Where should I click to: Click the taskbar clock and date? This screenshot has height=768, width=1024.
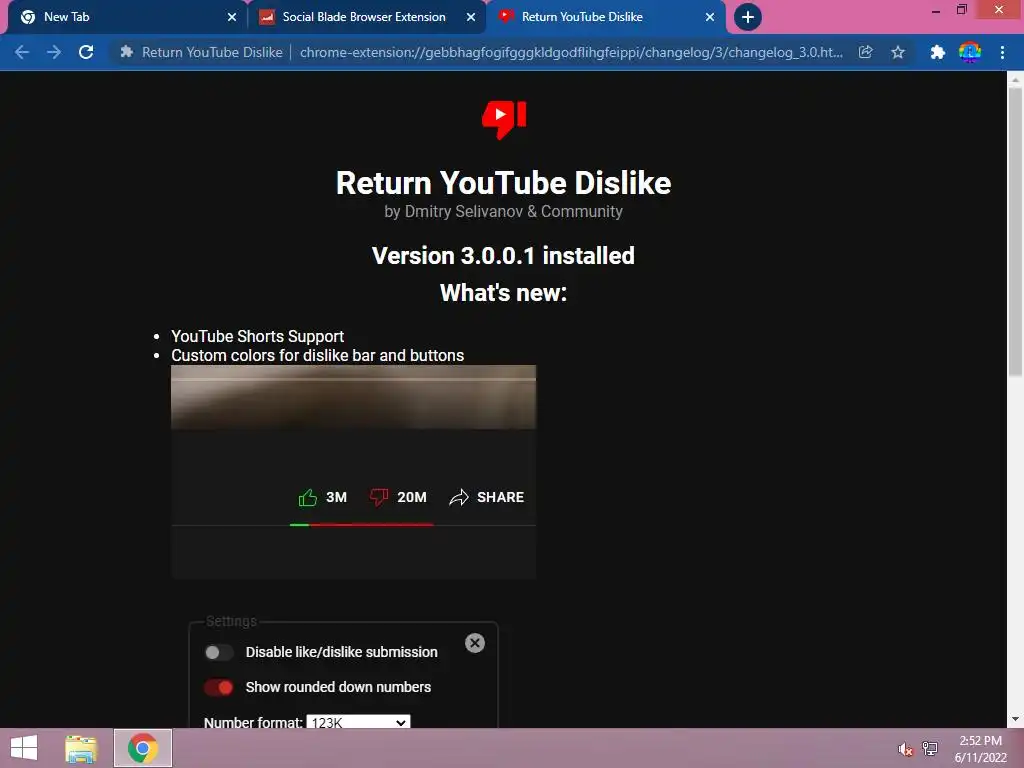pyautogui.click(x=980, y=749)
